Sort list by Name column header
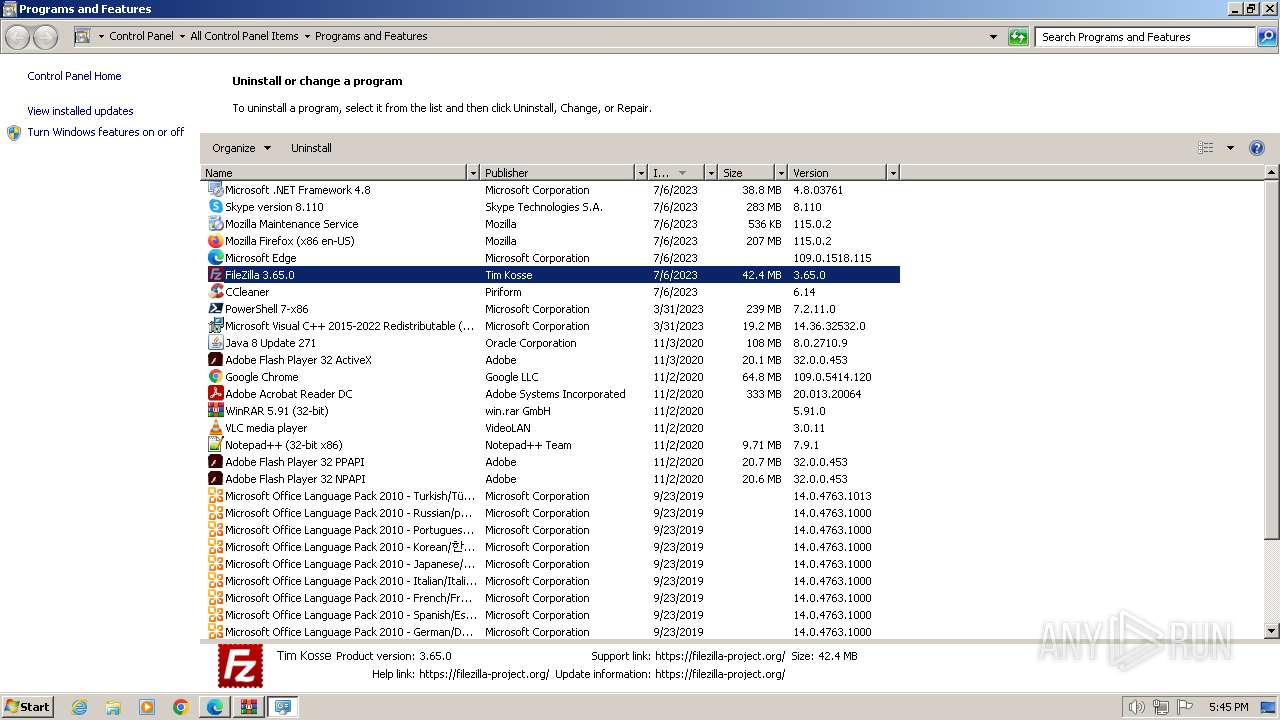 (x=334, y=173)
